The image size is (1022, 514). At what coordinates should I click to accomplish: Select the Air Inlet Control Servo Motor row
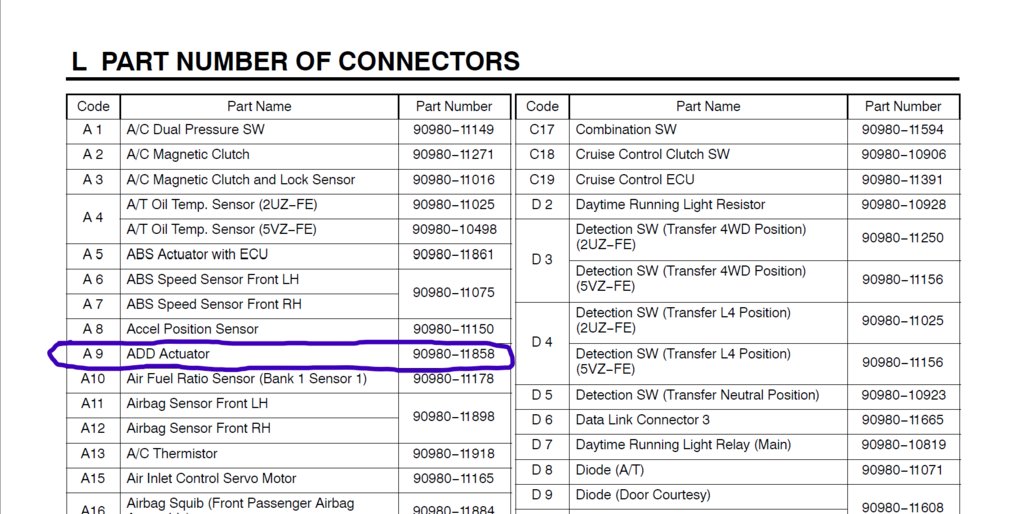click(289, 479)
